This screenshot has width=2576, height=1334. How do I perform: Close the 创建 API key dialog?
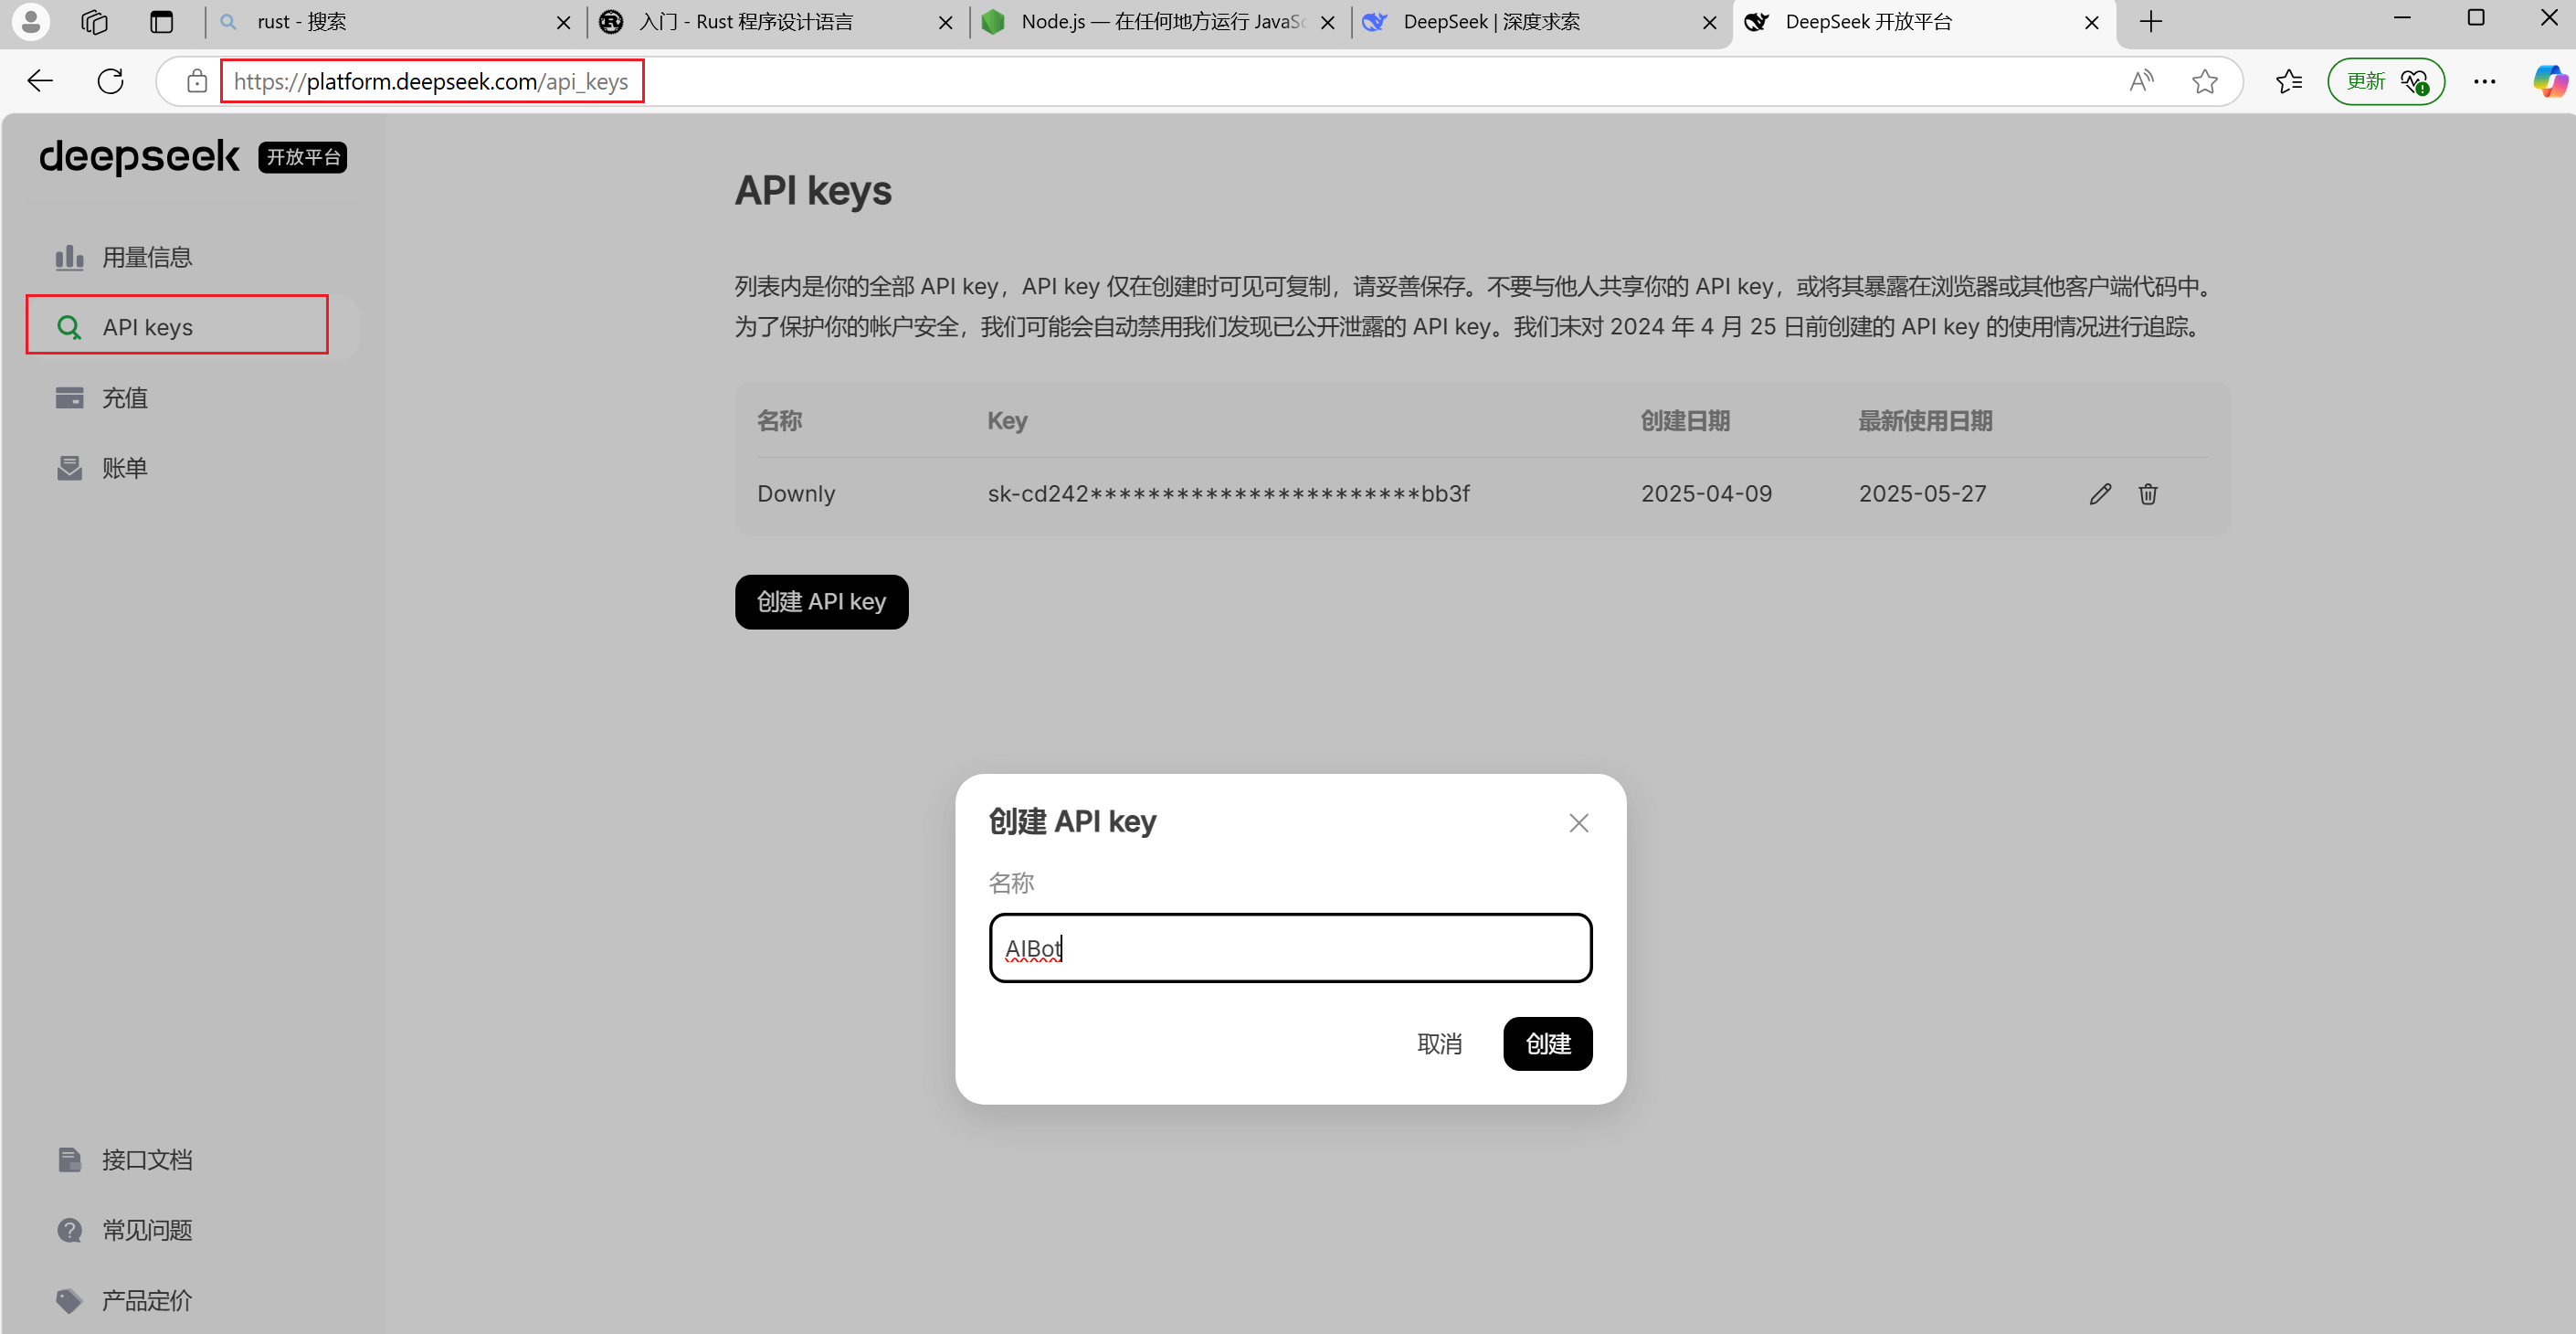[1578, 822]
